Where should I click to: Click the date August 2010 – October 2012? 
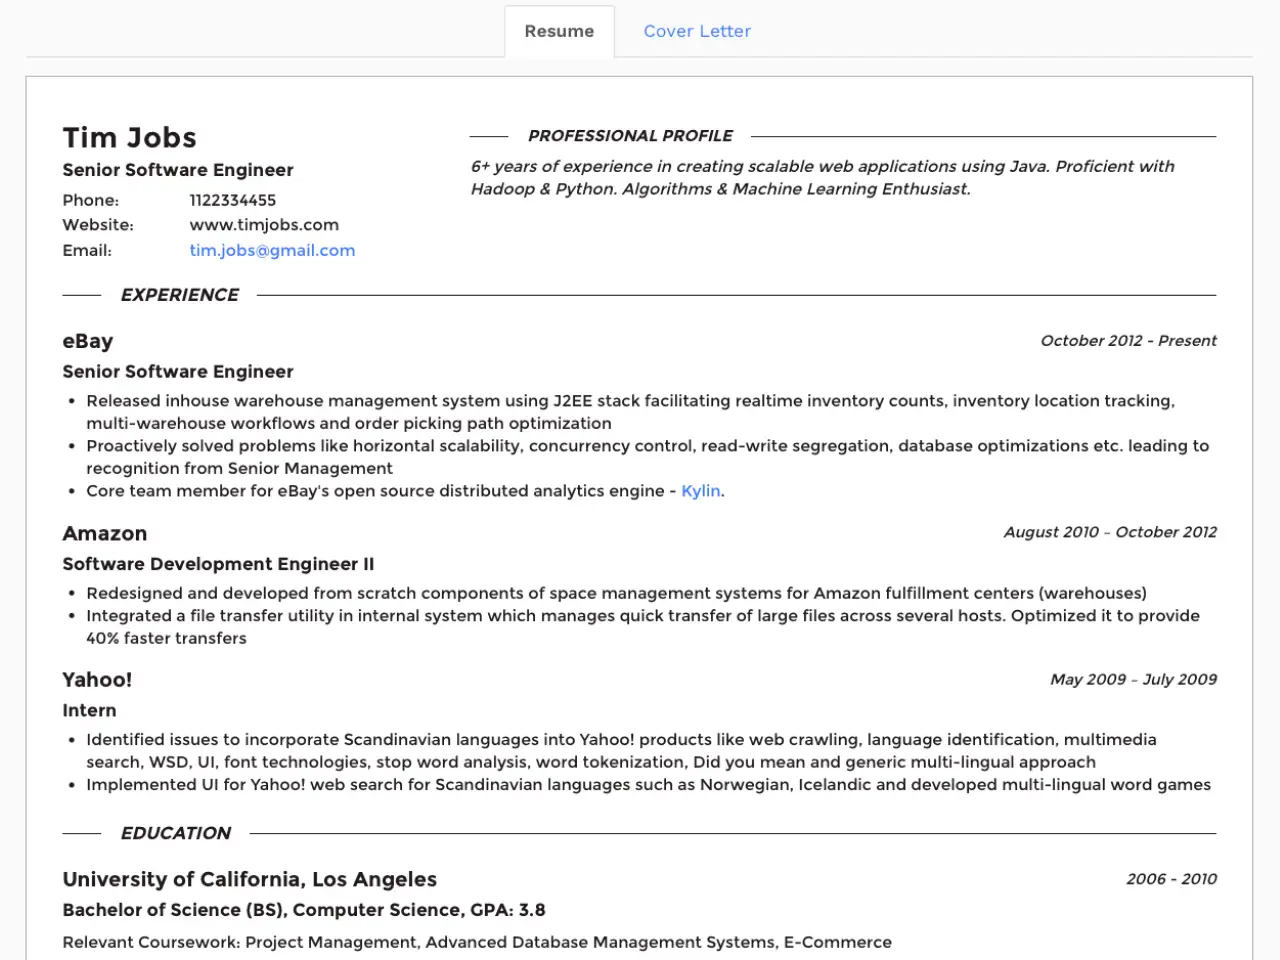pyautogui.click(x=1110, y=532)
